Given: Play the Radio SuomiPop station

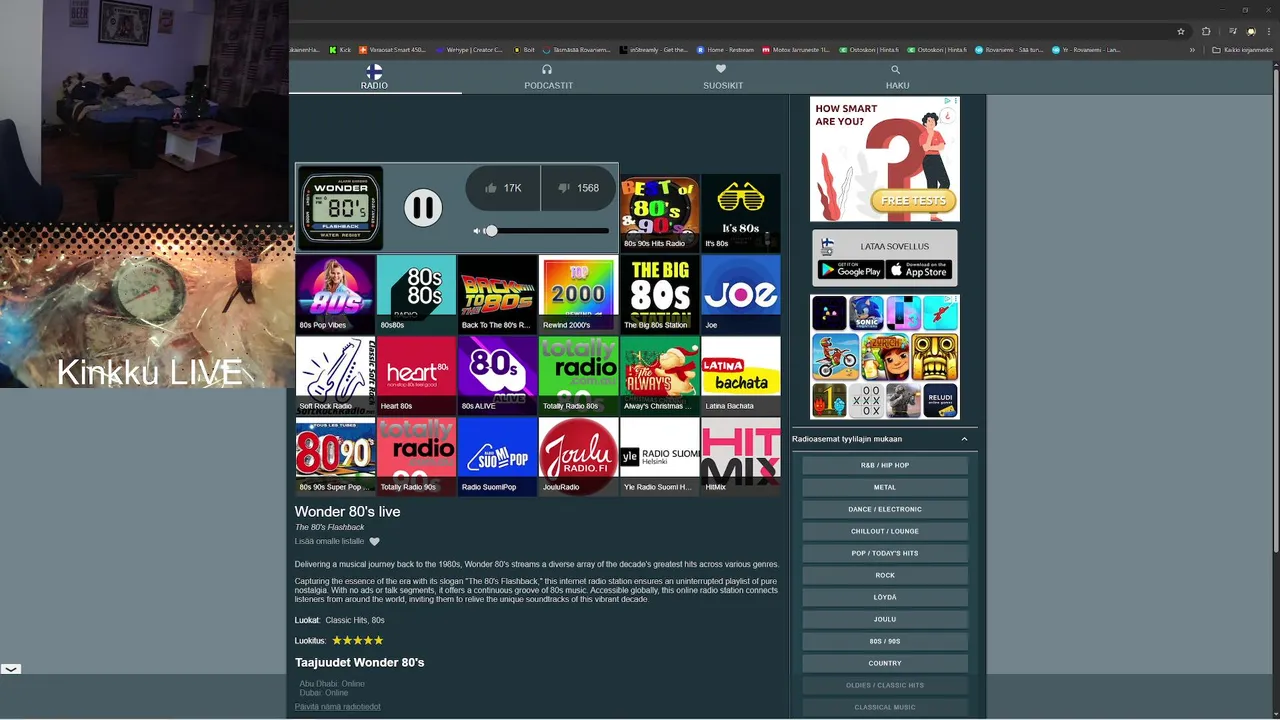Looking at the screenshot, I should tap(498, 456).
